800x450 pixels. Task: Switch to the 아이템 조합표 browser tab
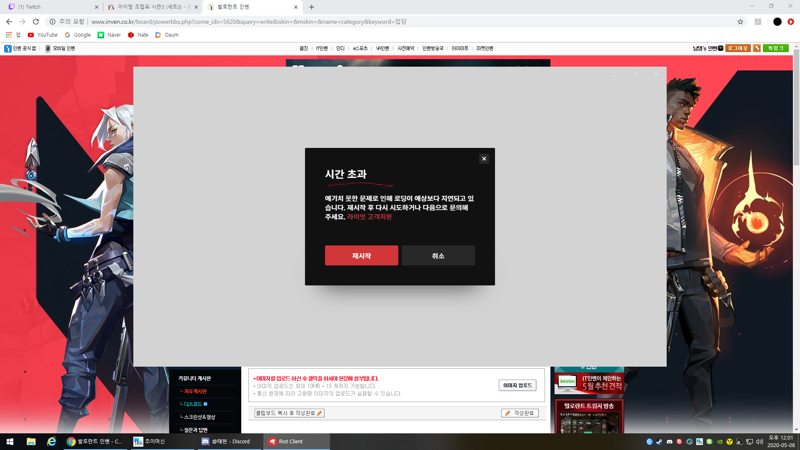(x=151, y=7)
